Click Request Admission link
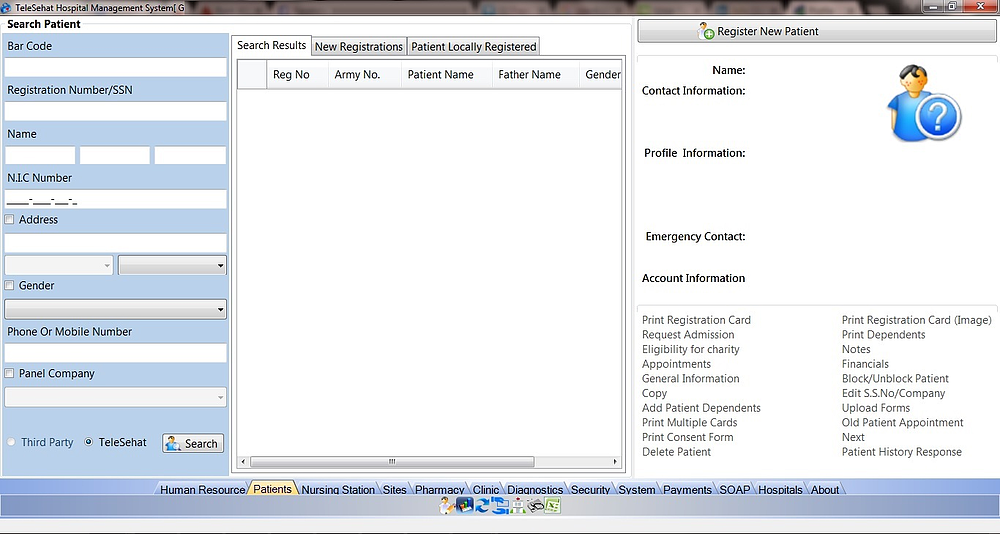 coord(688,335)
